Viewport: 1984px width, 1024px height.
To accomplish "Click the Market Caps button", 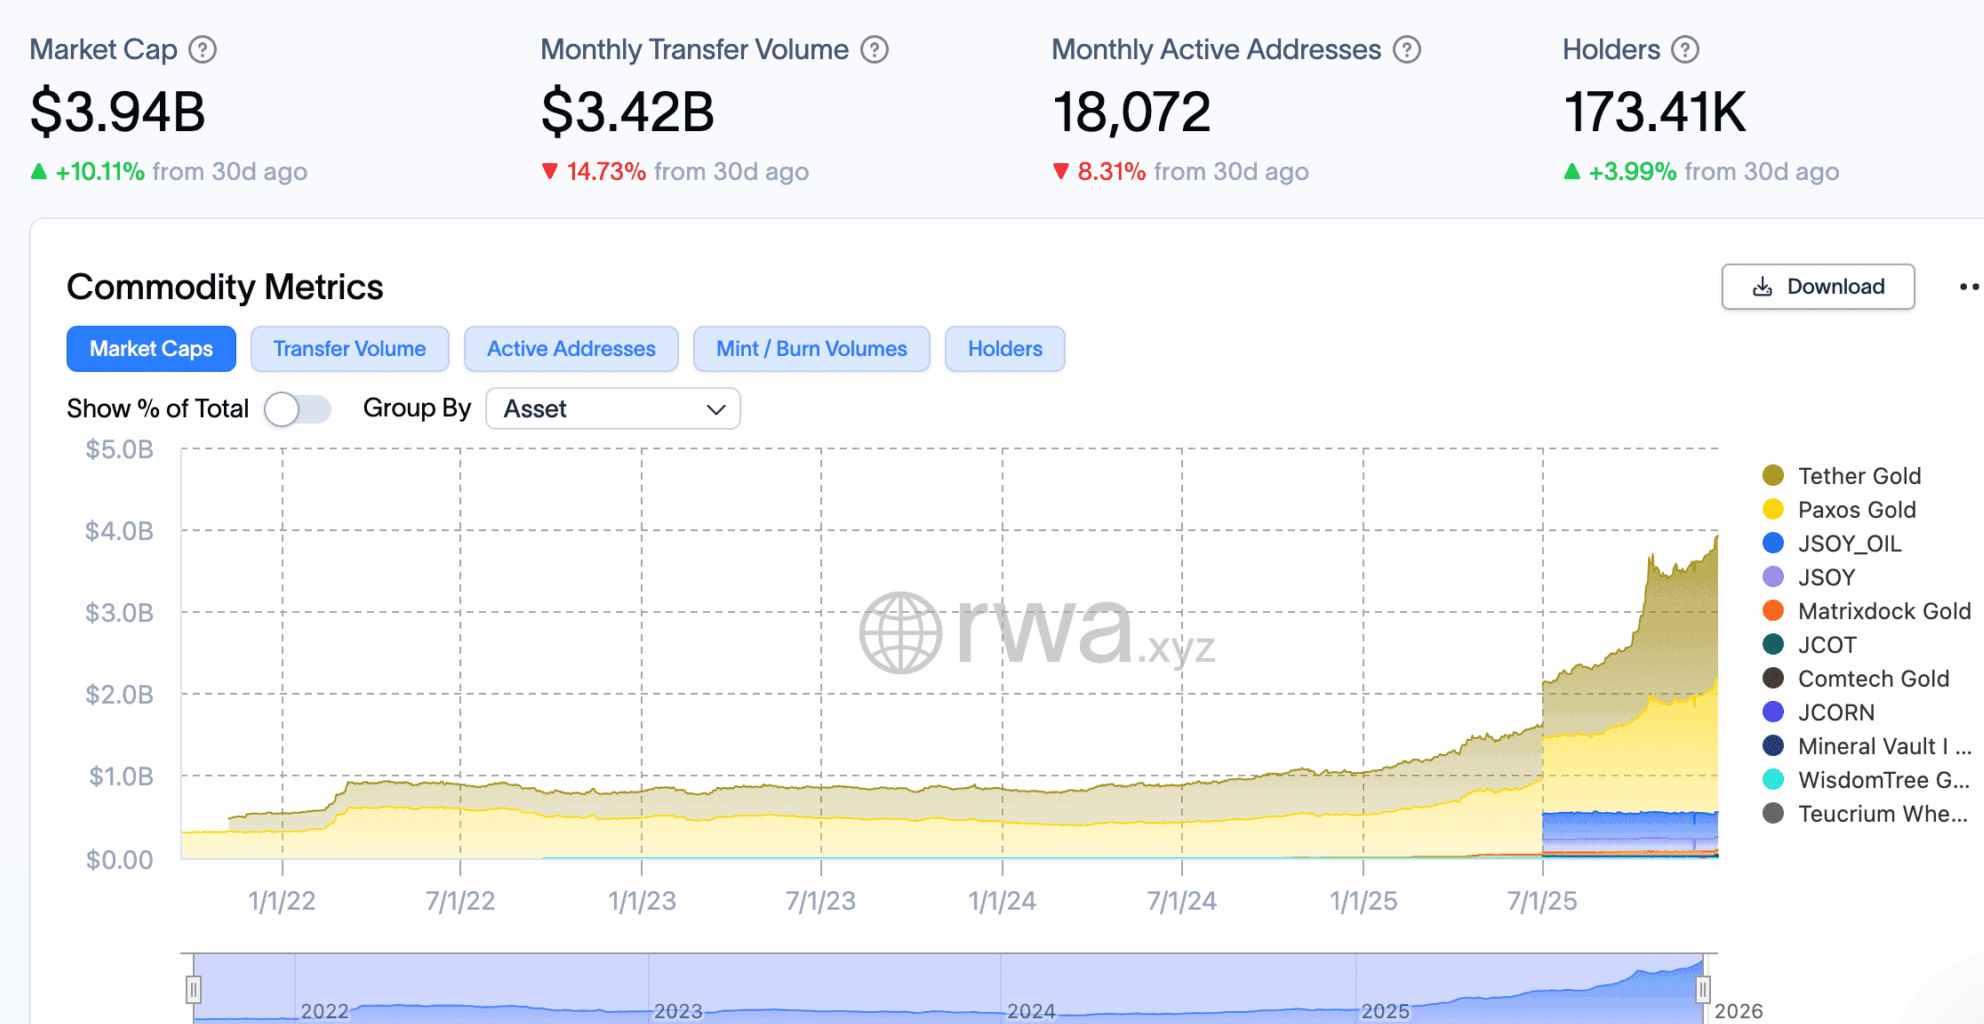I will coord(151,349).
